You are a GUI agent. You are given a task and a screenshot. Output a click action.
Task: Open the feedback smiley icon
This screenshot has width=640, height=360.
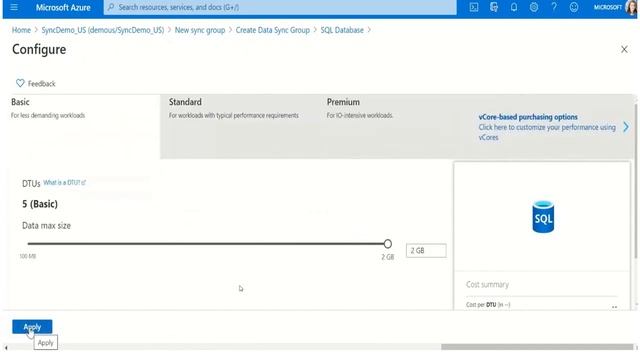pyautogui.click(x=574, y=7)
